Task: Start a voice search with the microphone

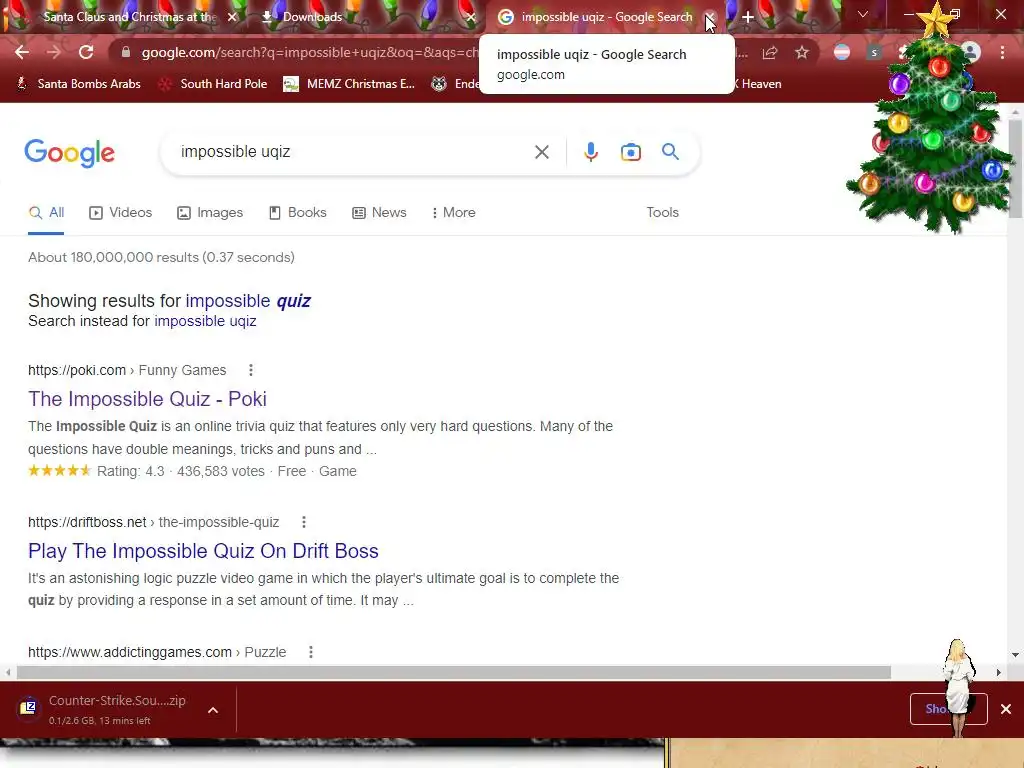Action: [590, 152]
